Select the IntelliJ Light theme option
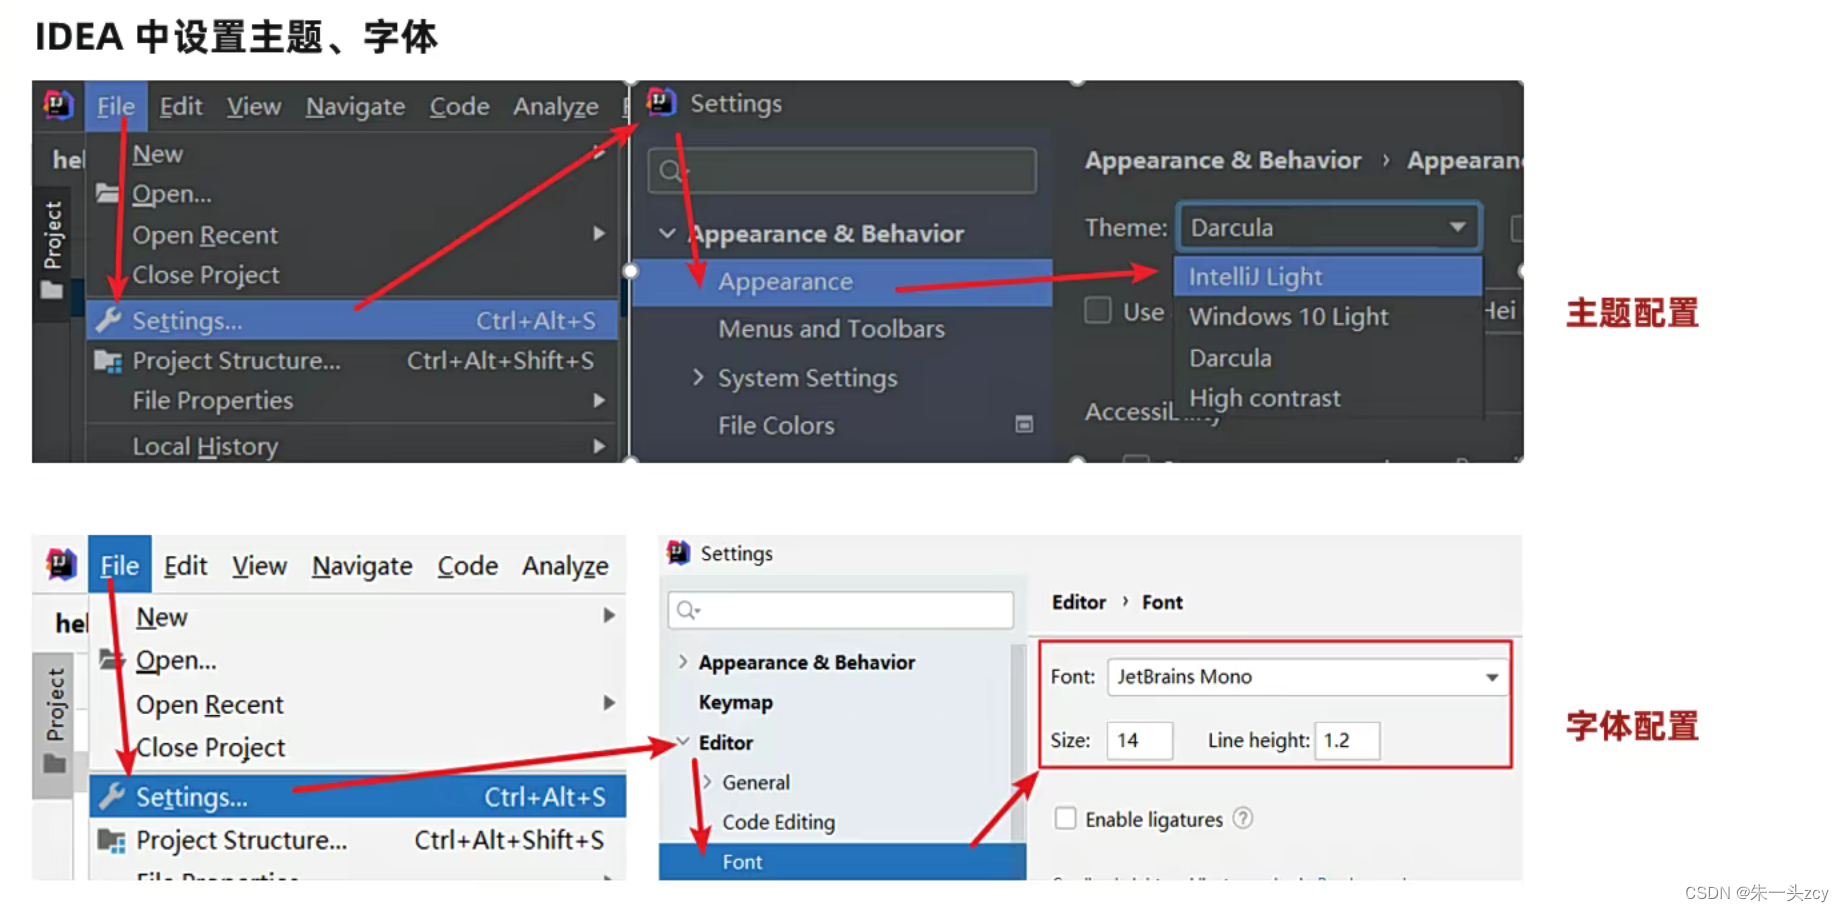Screen dimensions: 1844x912 tap(1327, 276)
